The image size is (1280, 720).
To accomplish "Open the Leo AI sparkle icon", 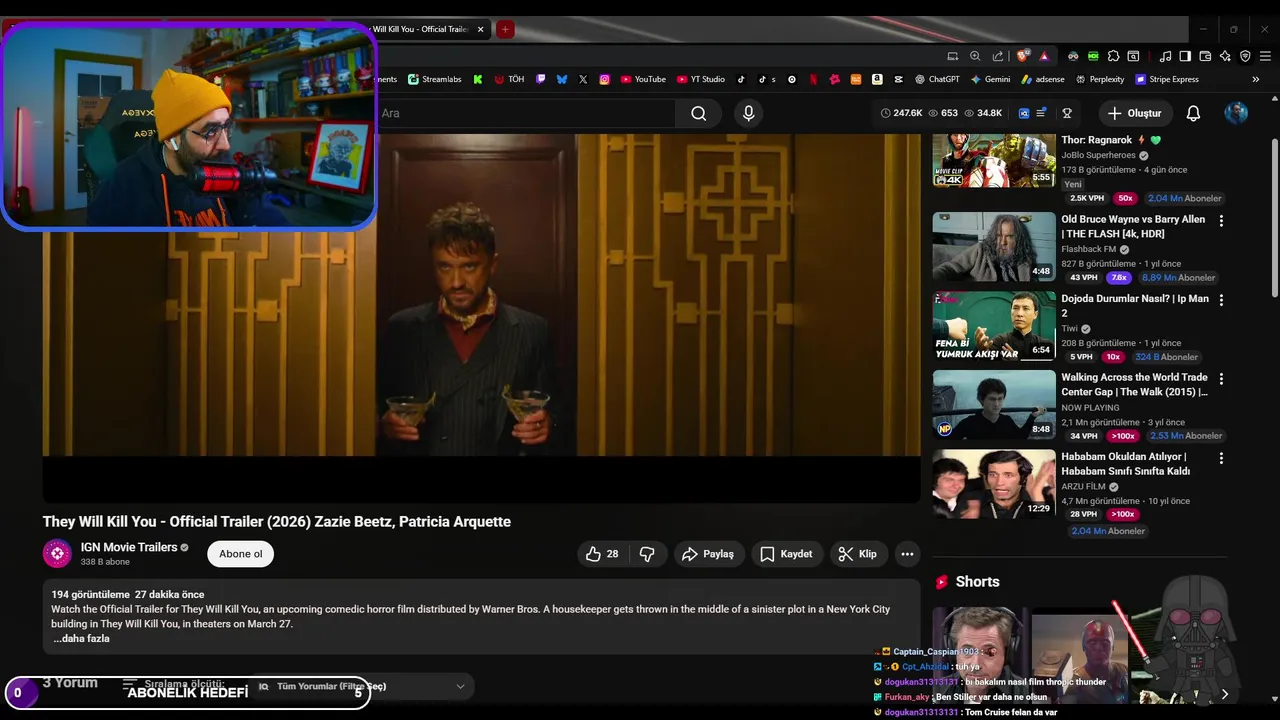I will pyautogui.click(x=1225, y=56).
